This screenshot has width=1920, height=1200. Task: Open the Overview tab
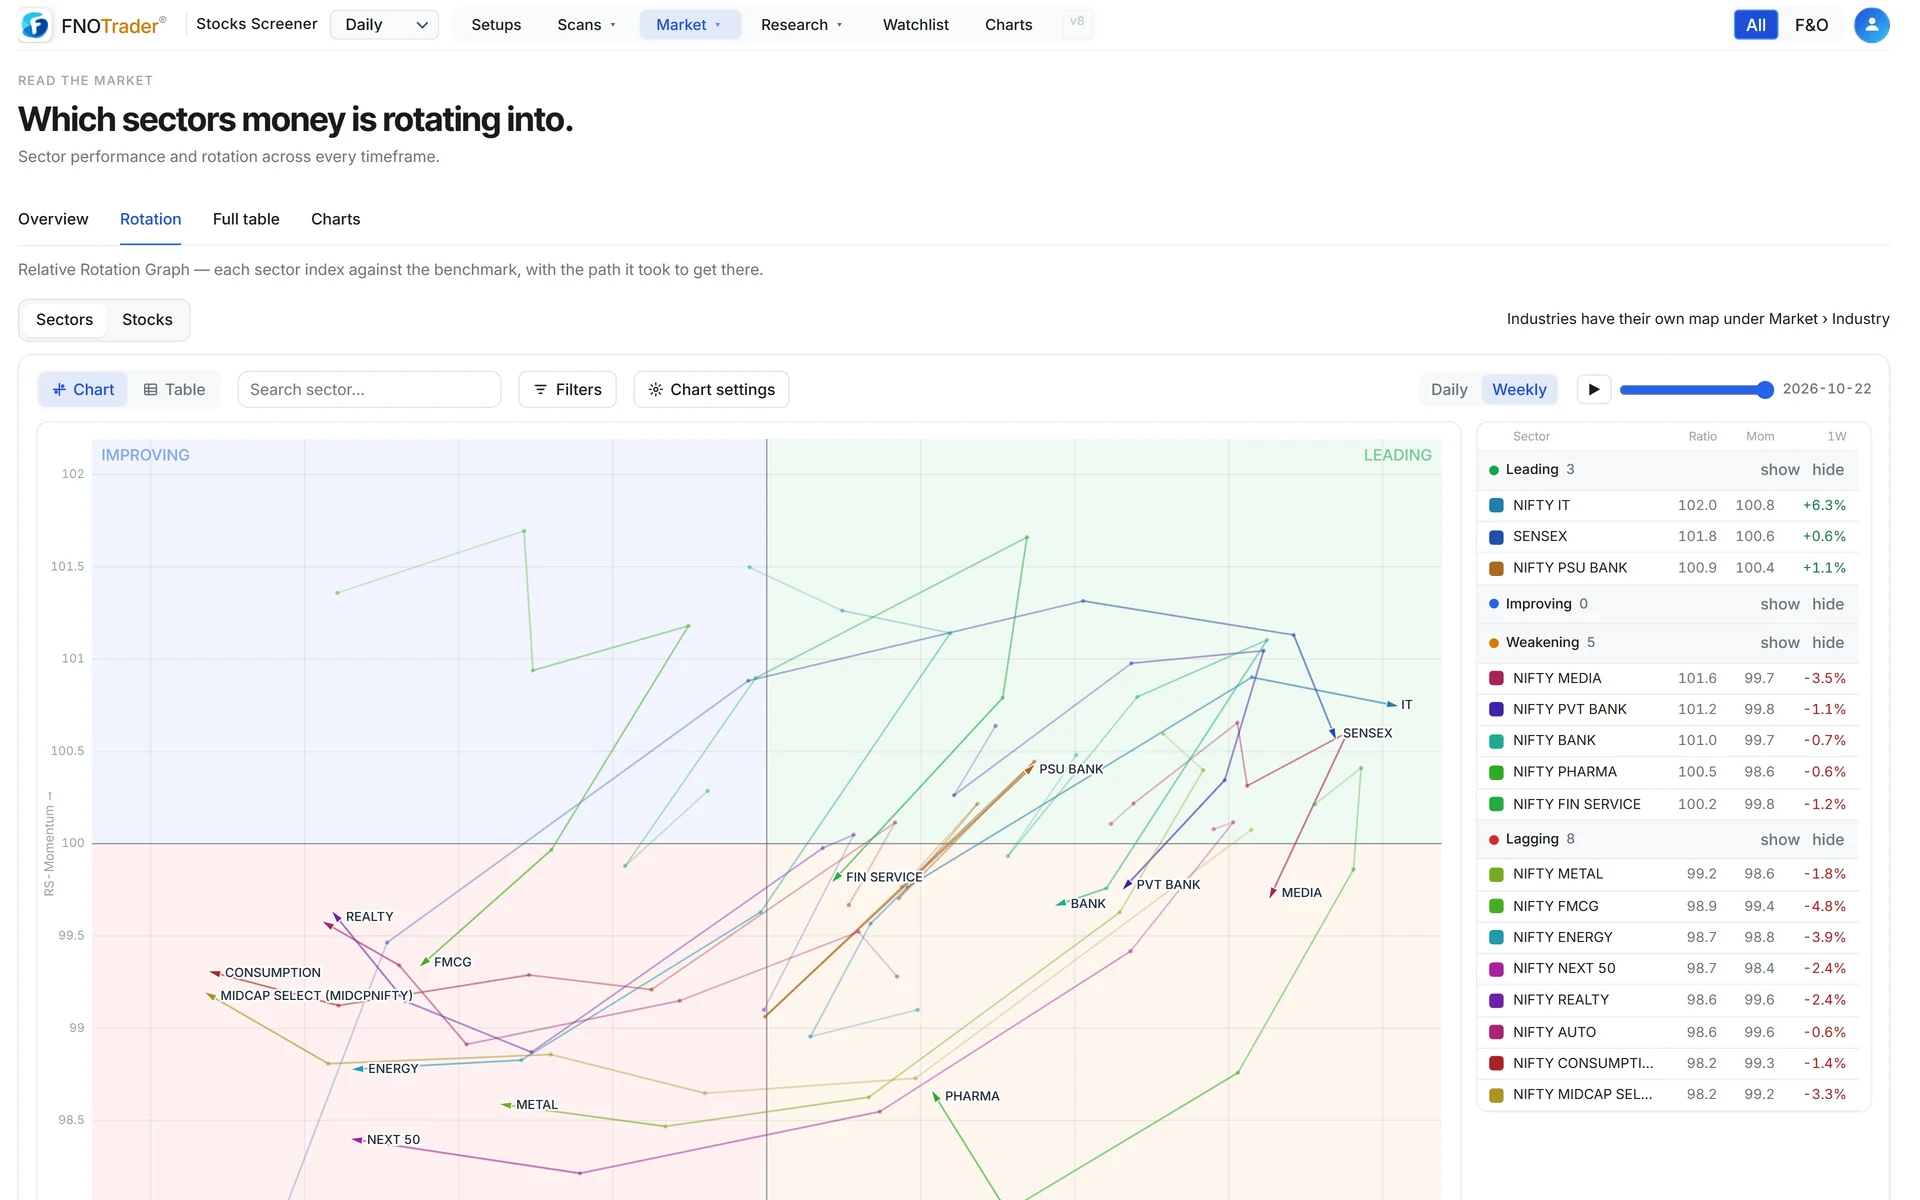coord(53,219)
